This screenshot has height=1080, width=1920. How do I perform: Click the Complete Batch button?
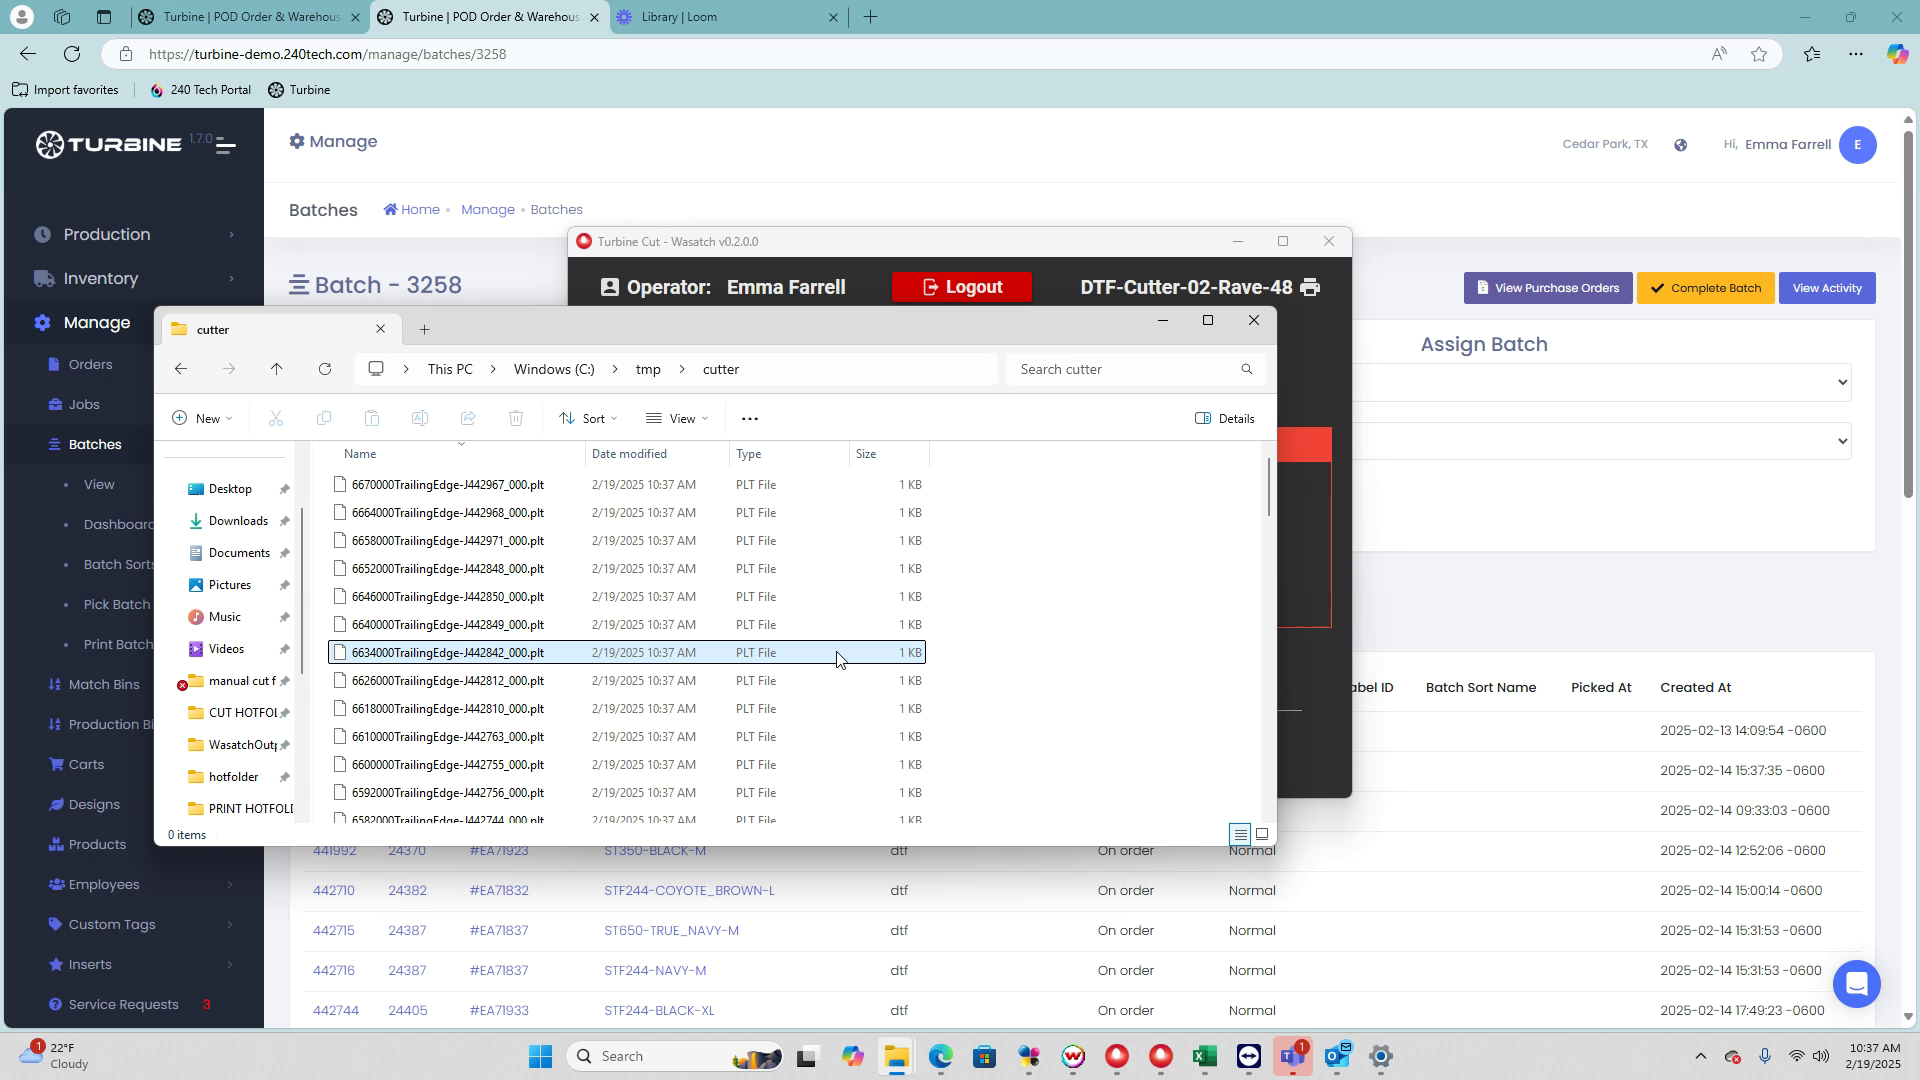[x=1705, y=288]
